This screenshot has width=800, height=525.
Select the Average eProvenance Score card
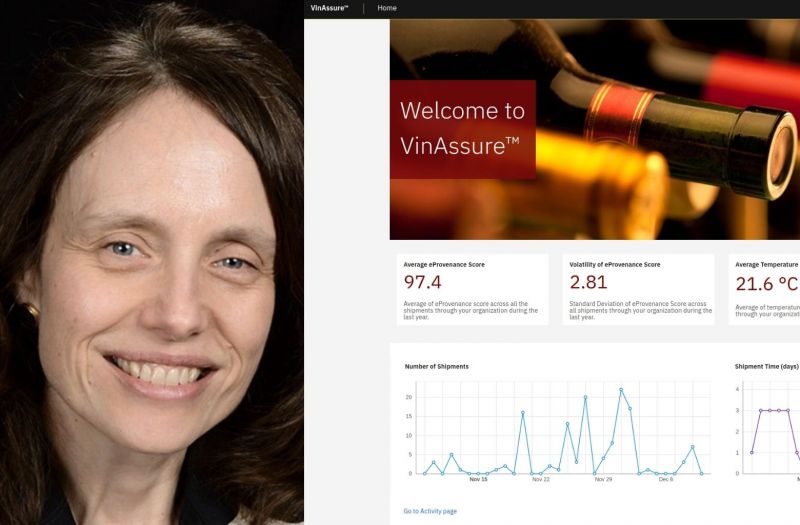coord(473,289)
